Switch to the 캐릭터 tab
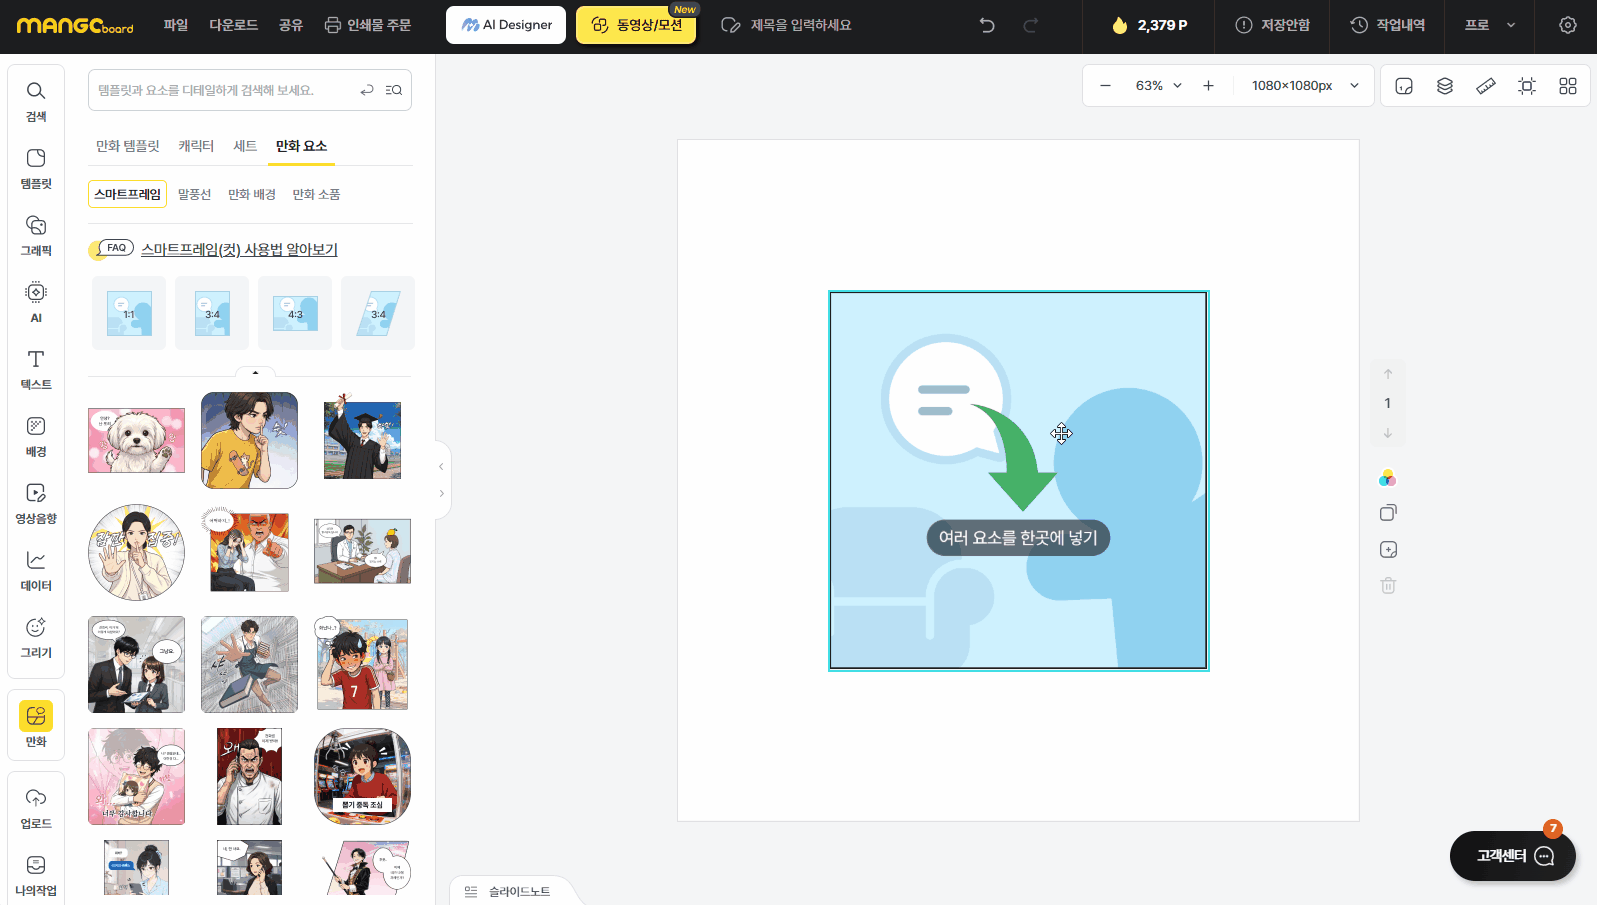Image resolution: width=1597 pixels, height=905 pixels. [196, 146]
